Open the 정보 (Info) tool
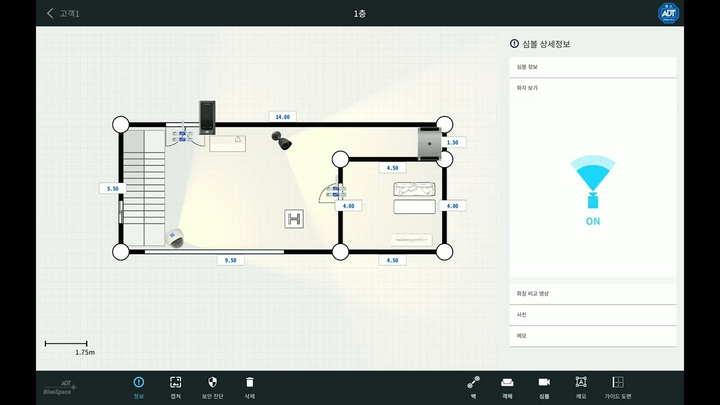This screenshot has width=720, height=405. [x=138, y=386]
